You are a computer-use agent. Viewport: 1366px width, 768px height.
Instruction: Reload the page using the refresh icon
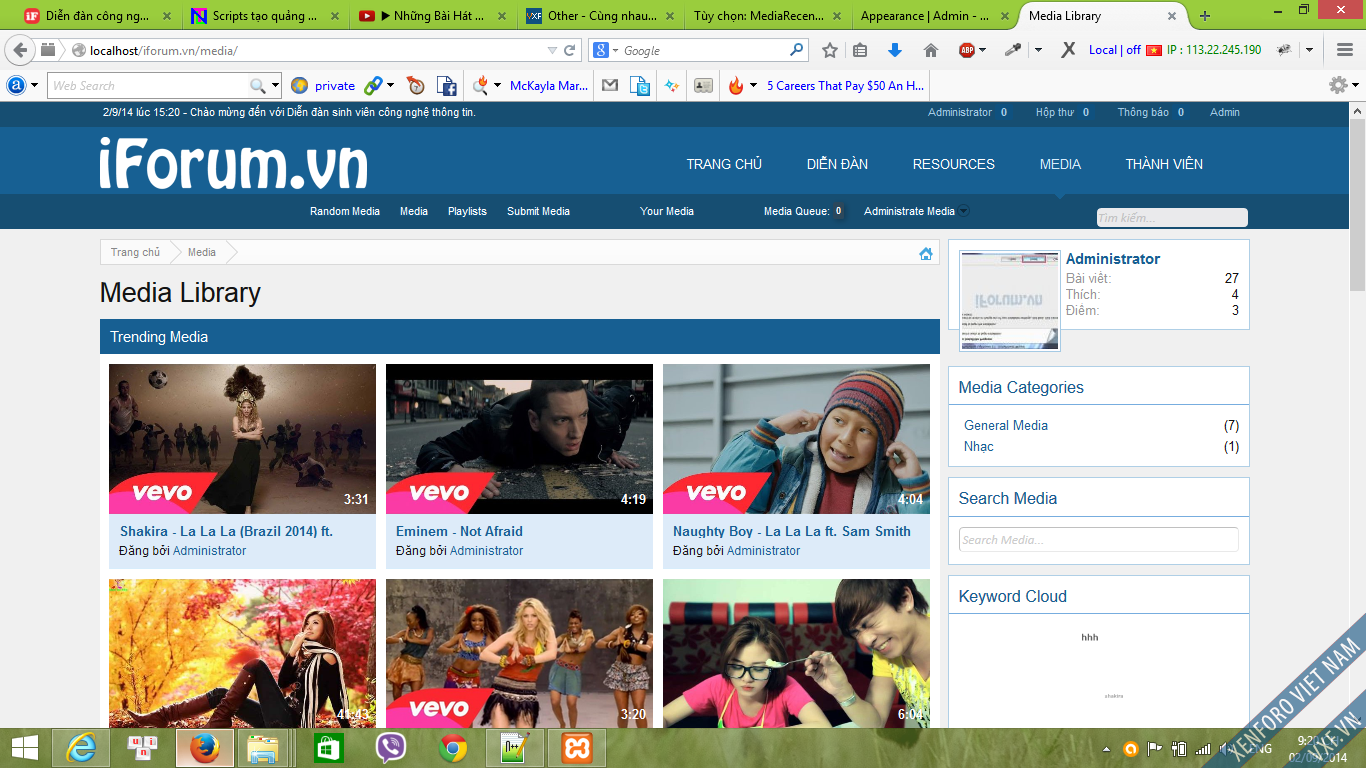point(570,50)
